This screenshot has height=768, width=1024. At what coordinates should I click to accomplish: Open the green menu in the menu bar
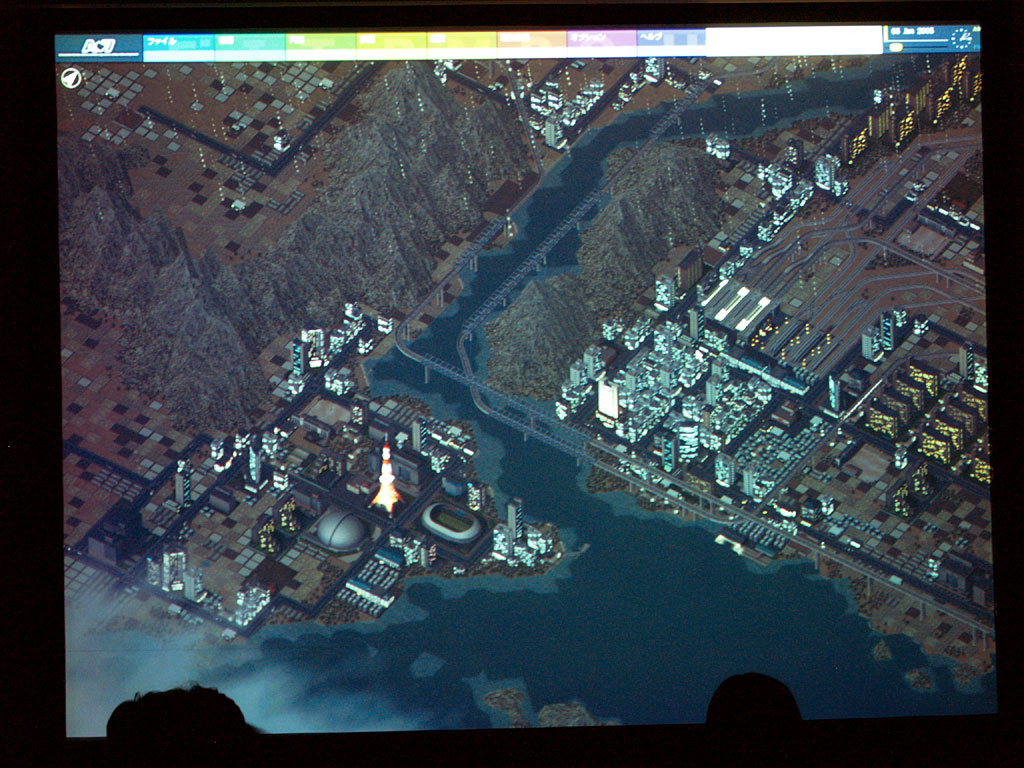[320, 42]
